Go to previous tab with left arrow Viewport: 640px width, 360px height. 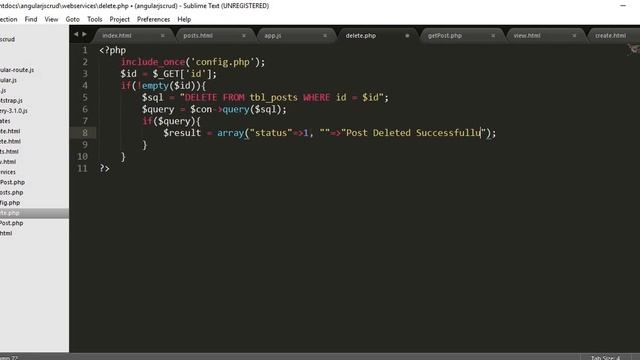point(76,34)
